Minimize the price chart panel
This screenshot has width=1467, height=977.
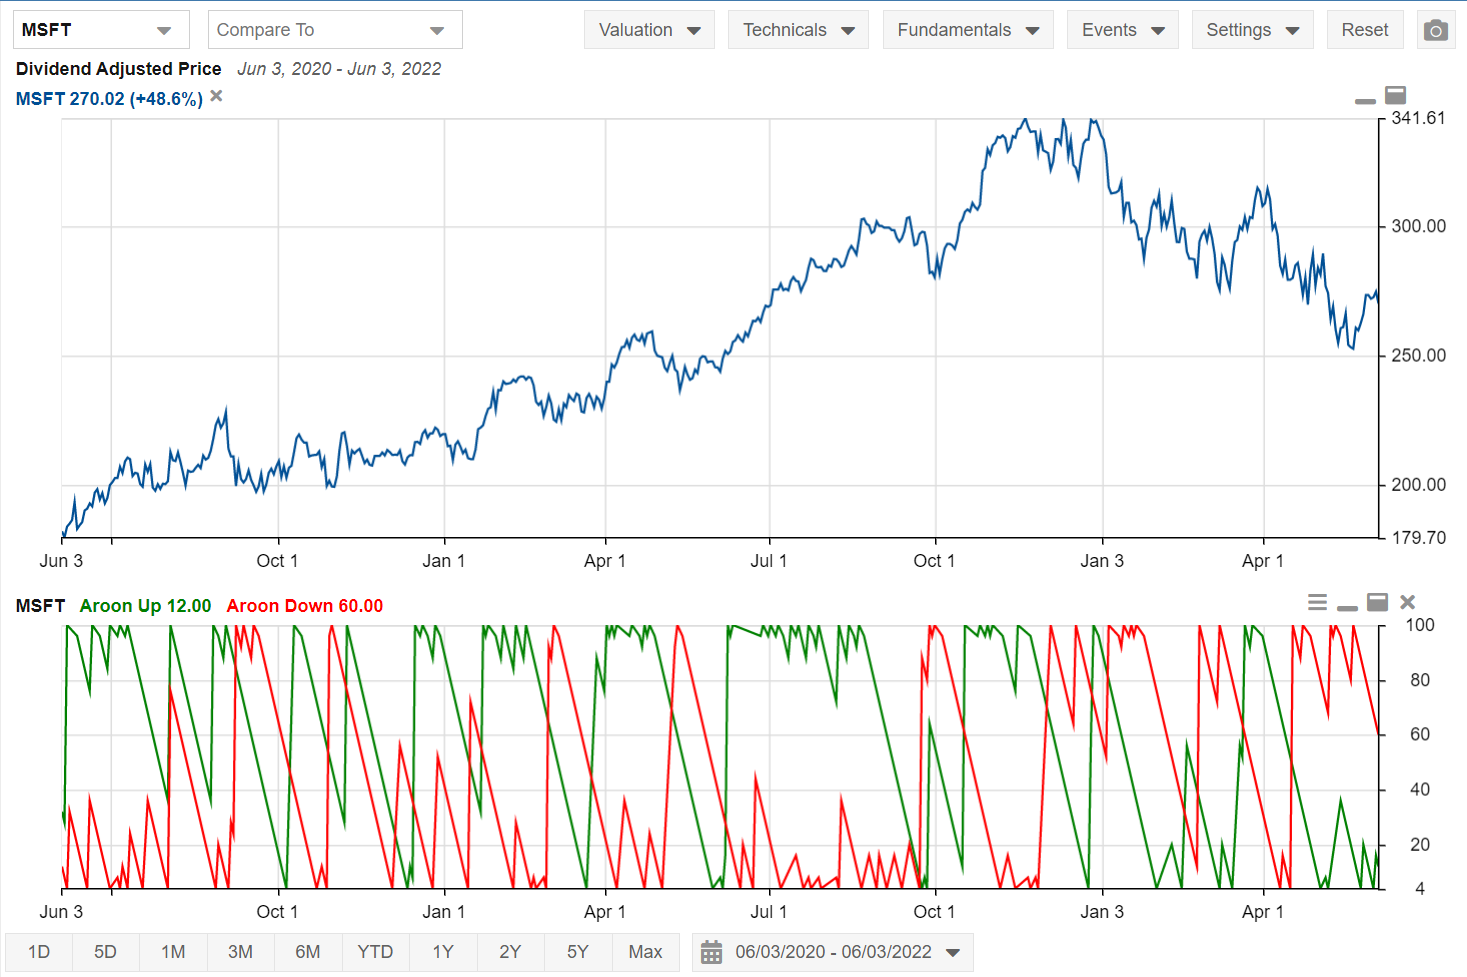coord(1365,101)
